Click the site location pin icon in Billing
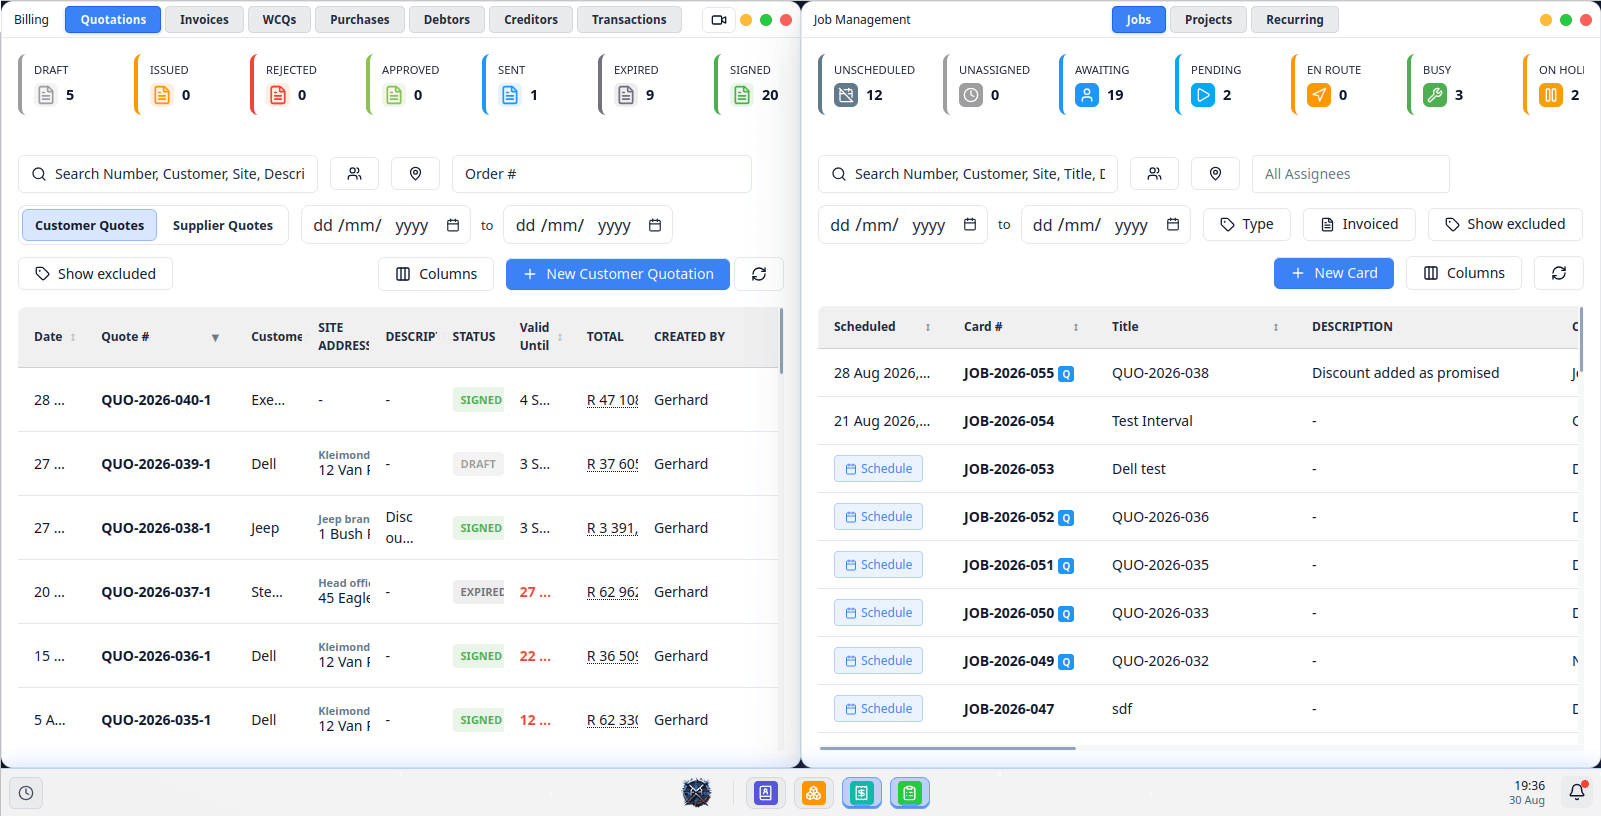The image size is (1601, 816). [416, 174]
